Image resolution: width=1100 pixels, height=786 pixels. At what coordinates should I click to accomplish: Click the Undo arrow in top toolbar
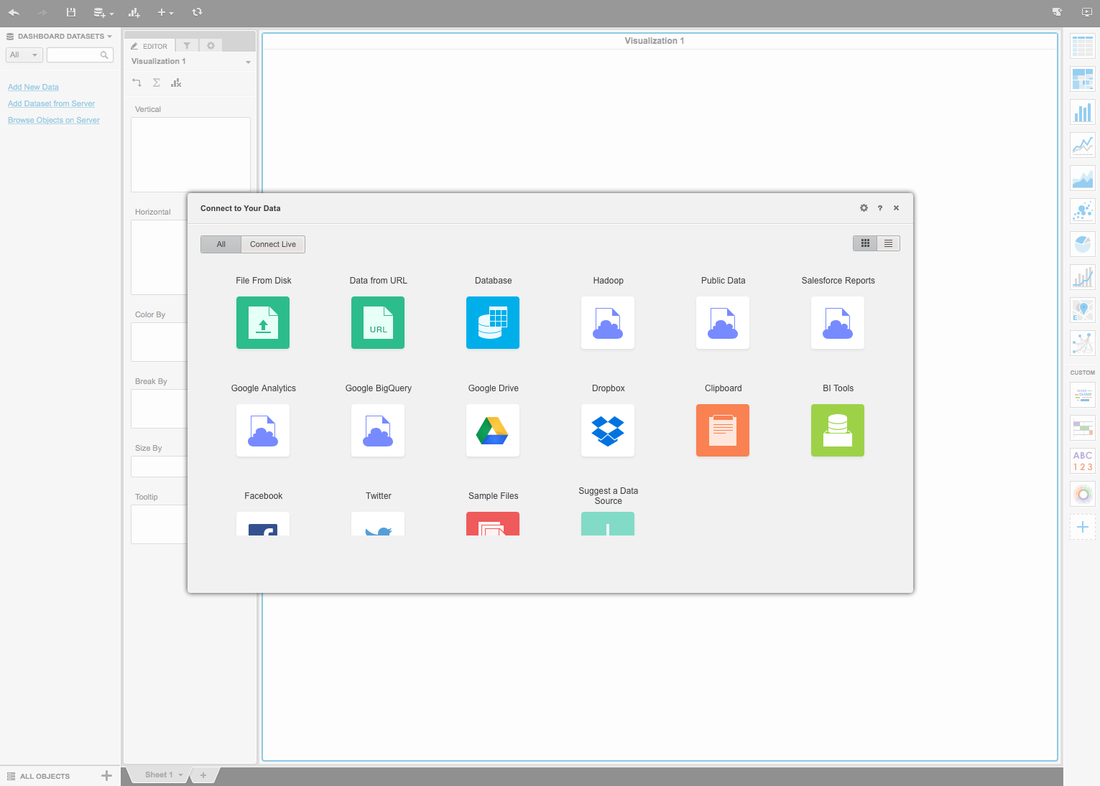(x=13, y=12)
